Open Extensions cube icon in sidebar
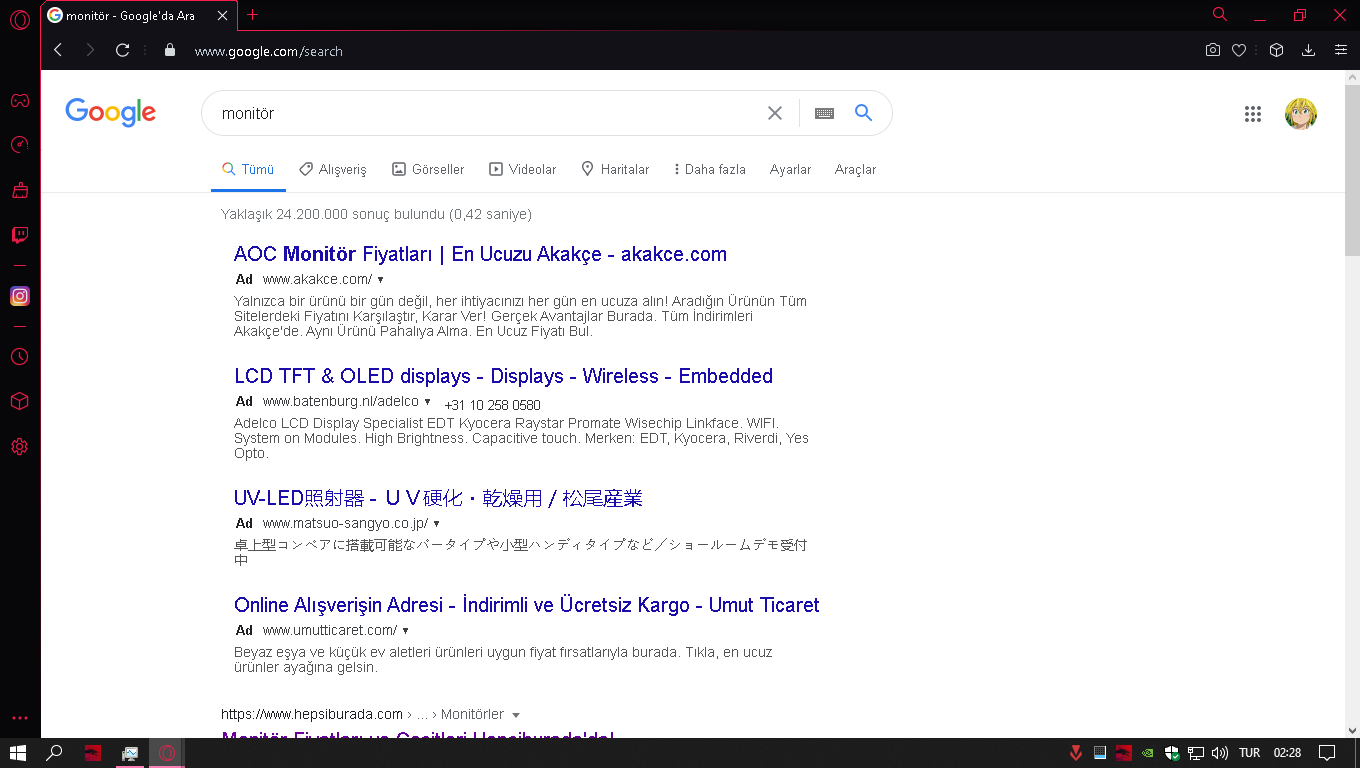 (19, 401)
